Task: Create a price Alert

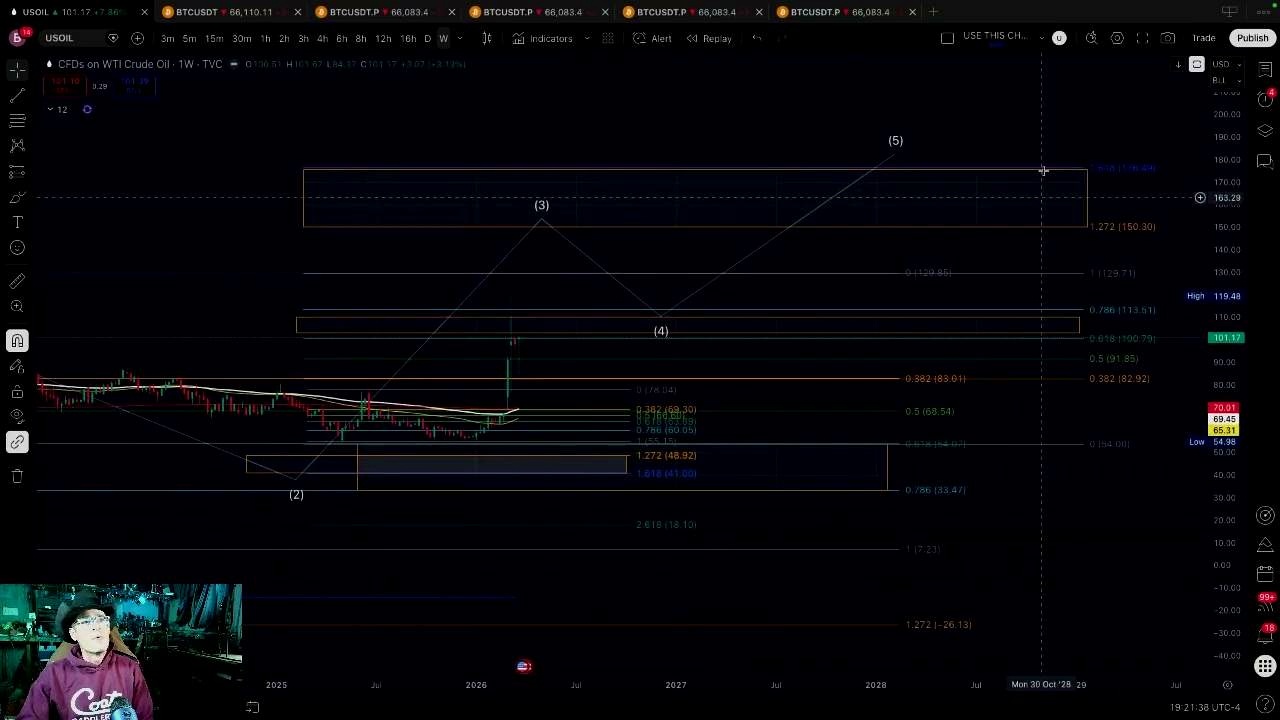Action: (x=652, y=38)
